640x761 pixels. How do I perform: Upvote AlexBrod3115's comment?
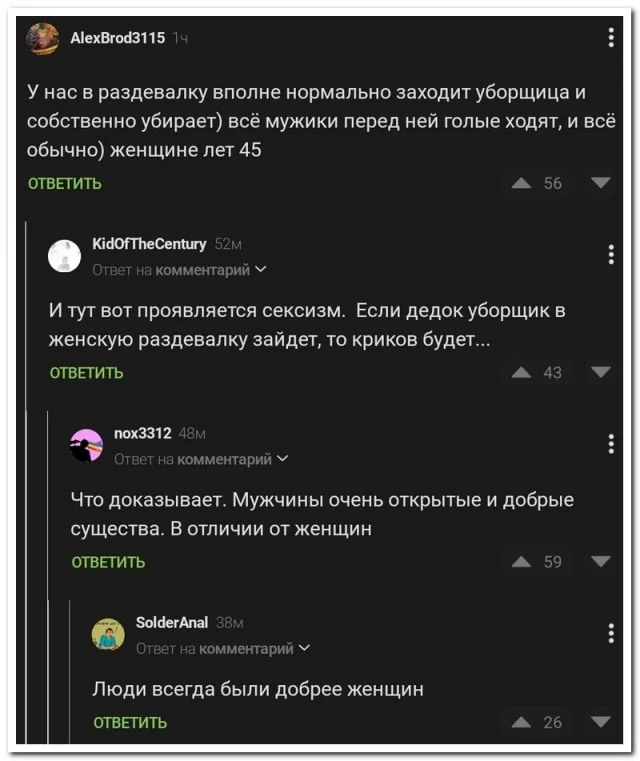(521, 183)
